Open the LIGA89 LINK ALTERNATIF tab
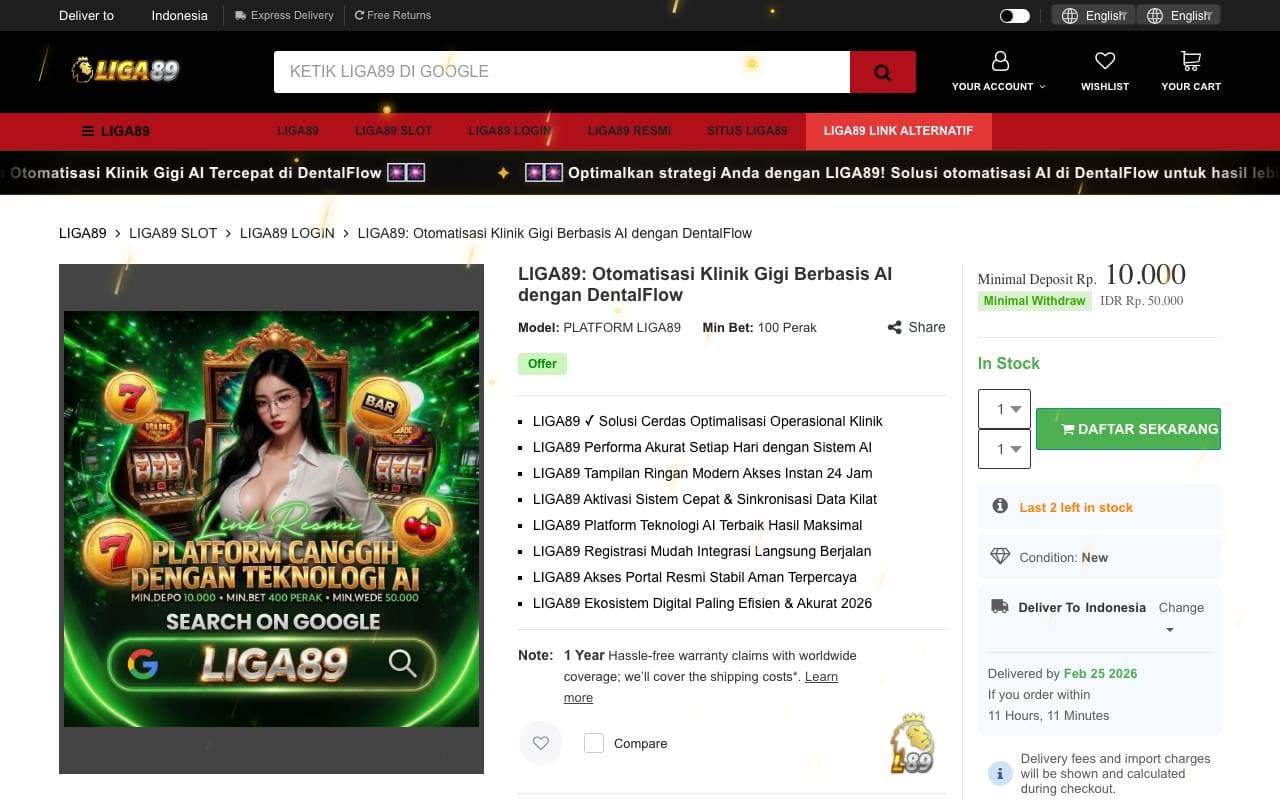 point(898,131)
